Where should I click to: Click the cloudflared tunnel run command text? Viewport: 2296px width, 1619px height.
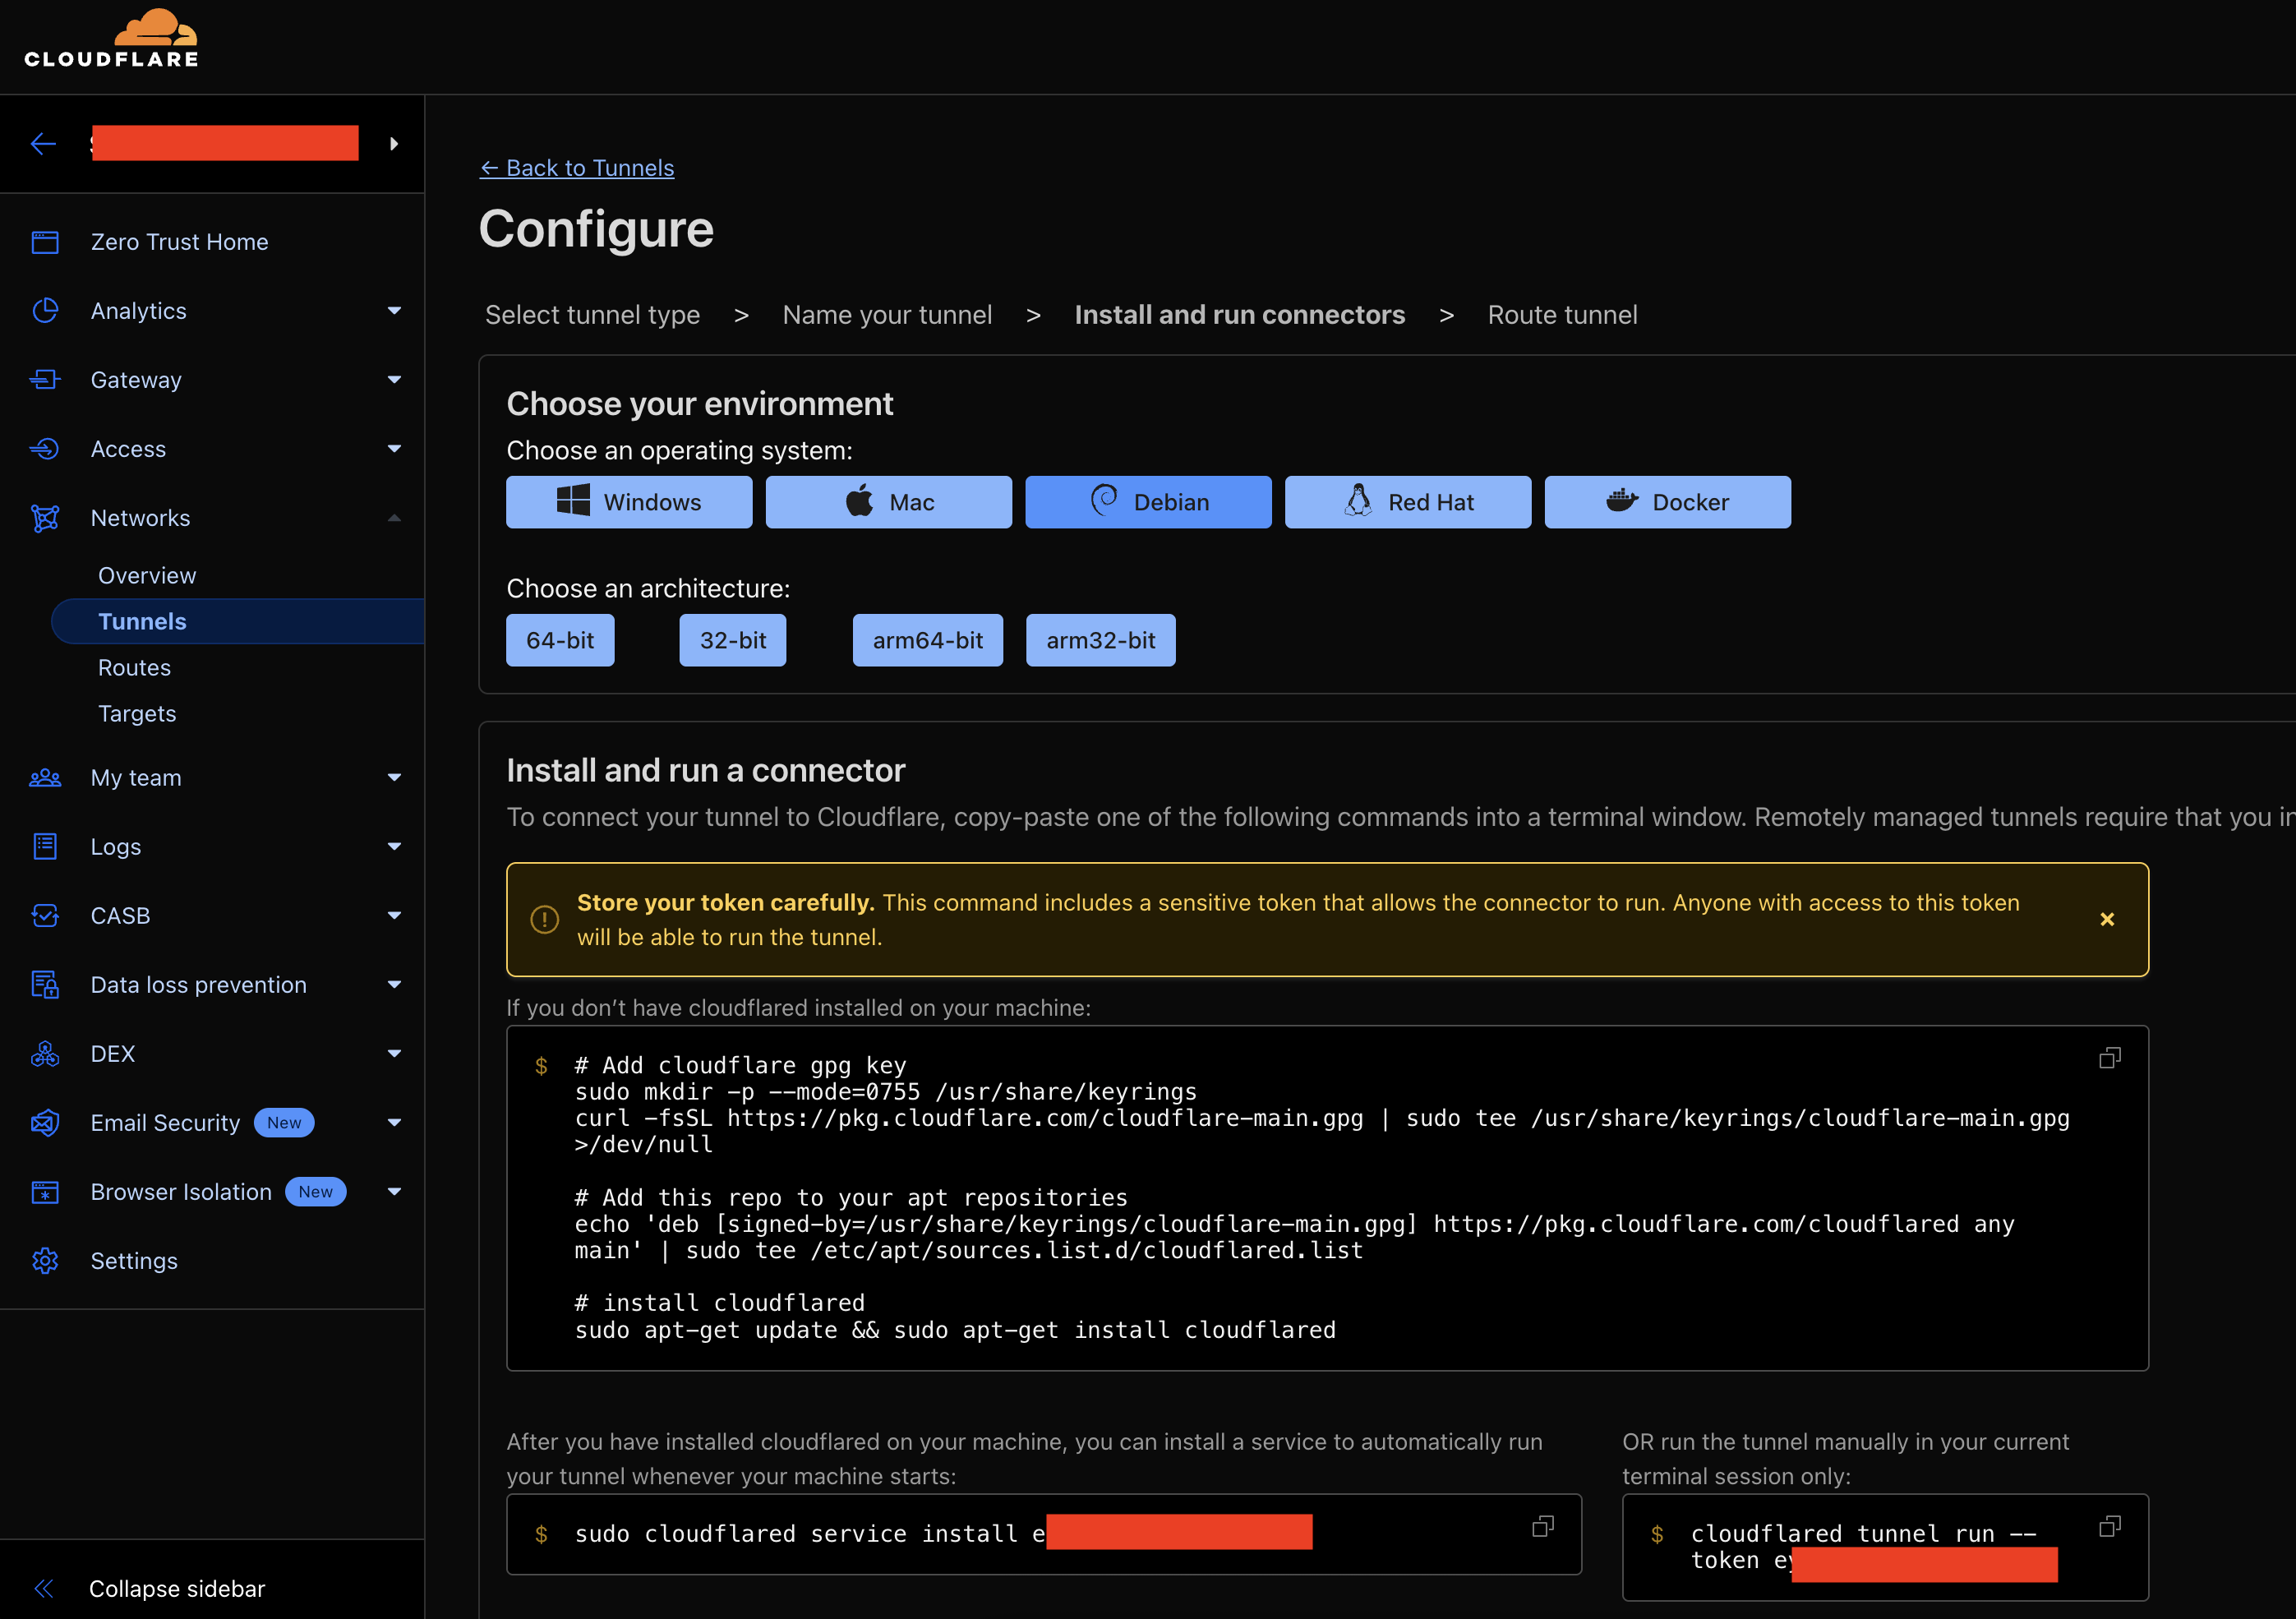(x=1862, y=1547)
